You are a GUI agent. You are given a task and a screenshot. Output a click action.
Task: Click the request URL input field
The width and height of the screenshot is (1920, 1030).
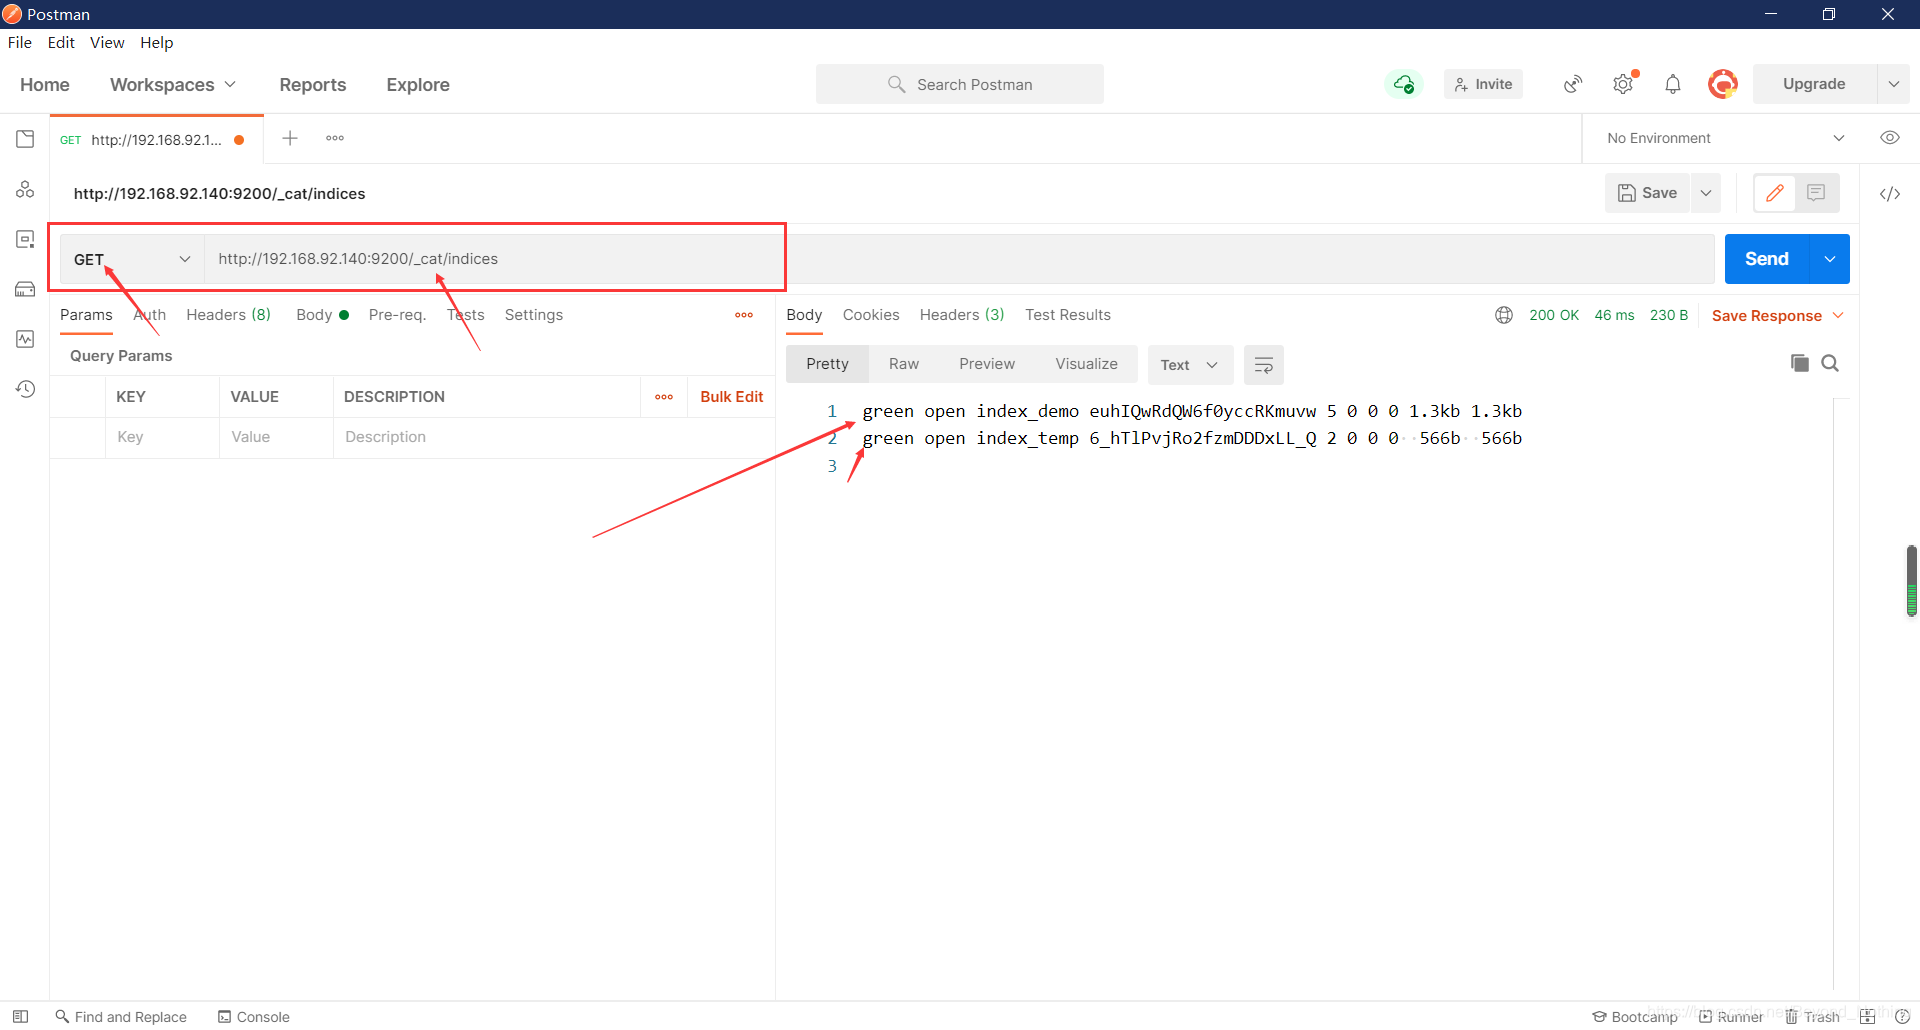point(960,259)
